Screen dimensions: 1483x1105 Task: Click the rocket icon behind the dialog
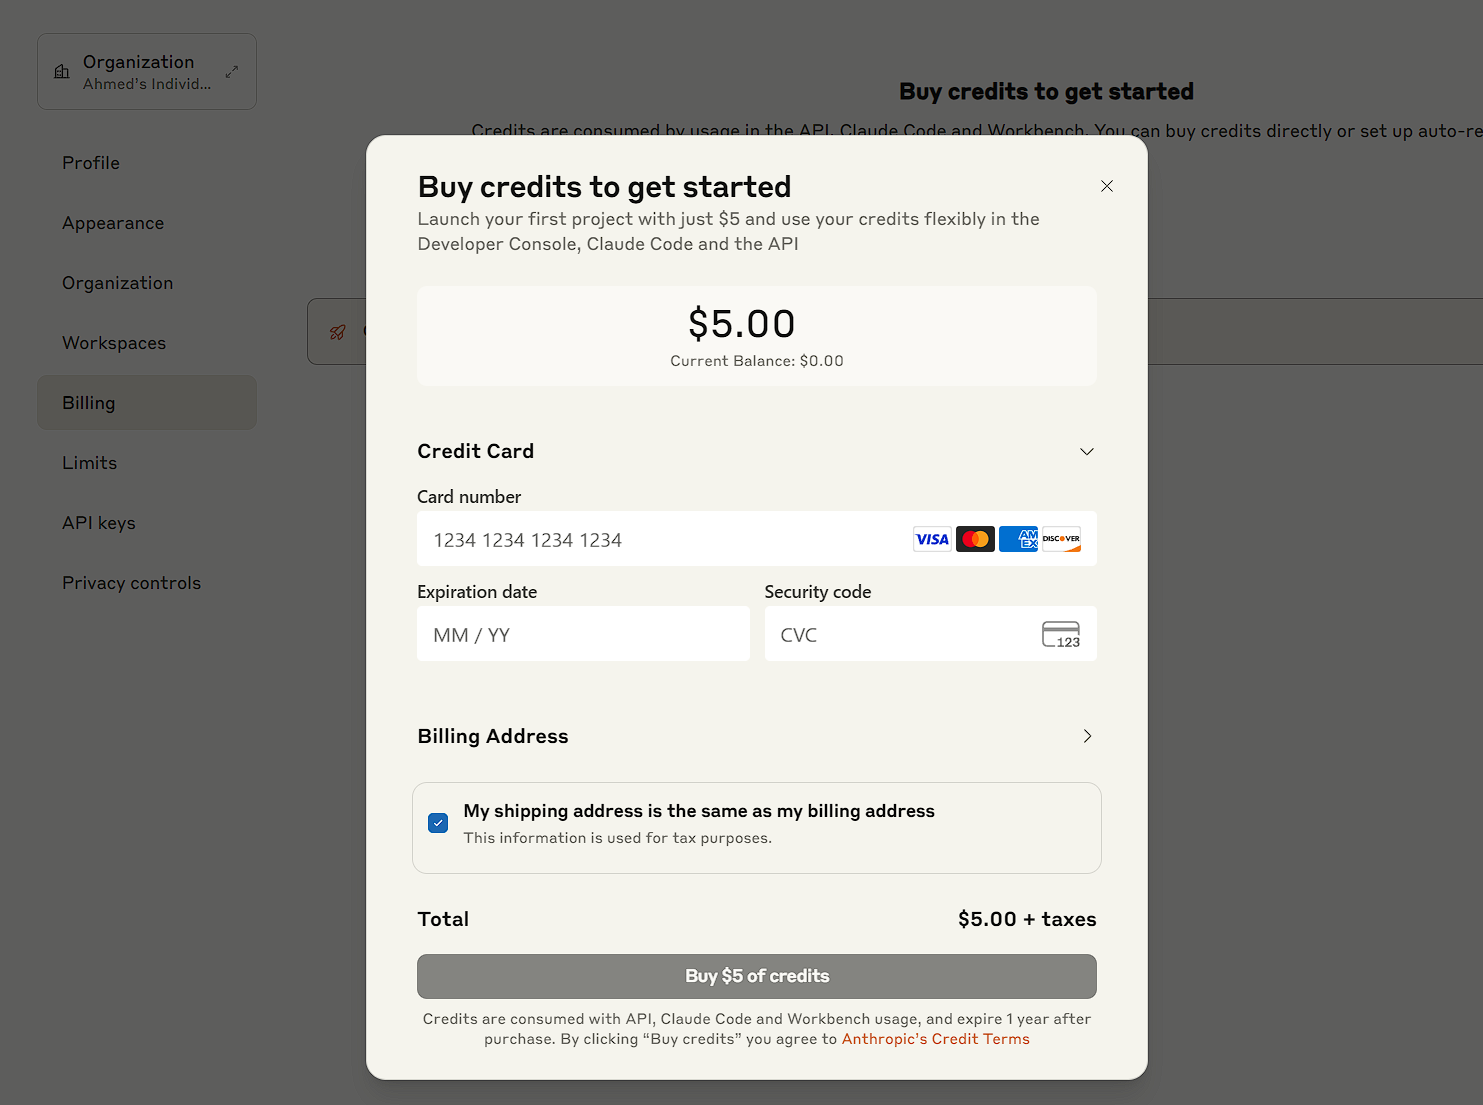338,332
